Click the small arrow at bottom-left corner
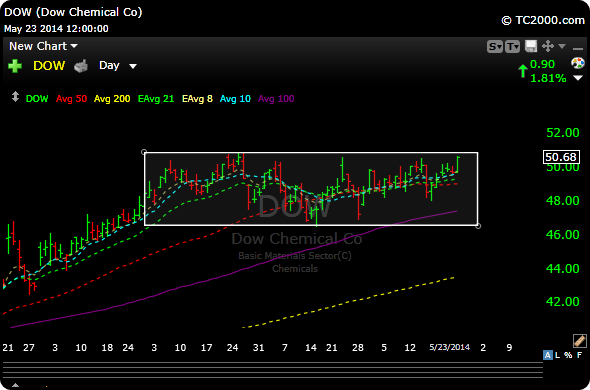Viewport: 590px width, 390px height. pyautogui.click(x=15, y=385)
